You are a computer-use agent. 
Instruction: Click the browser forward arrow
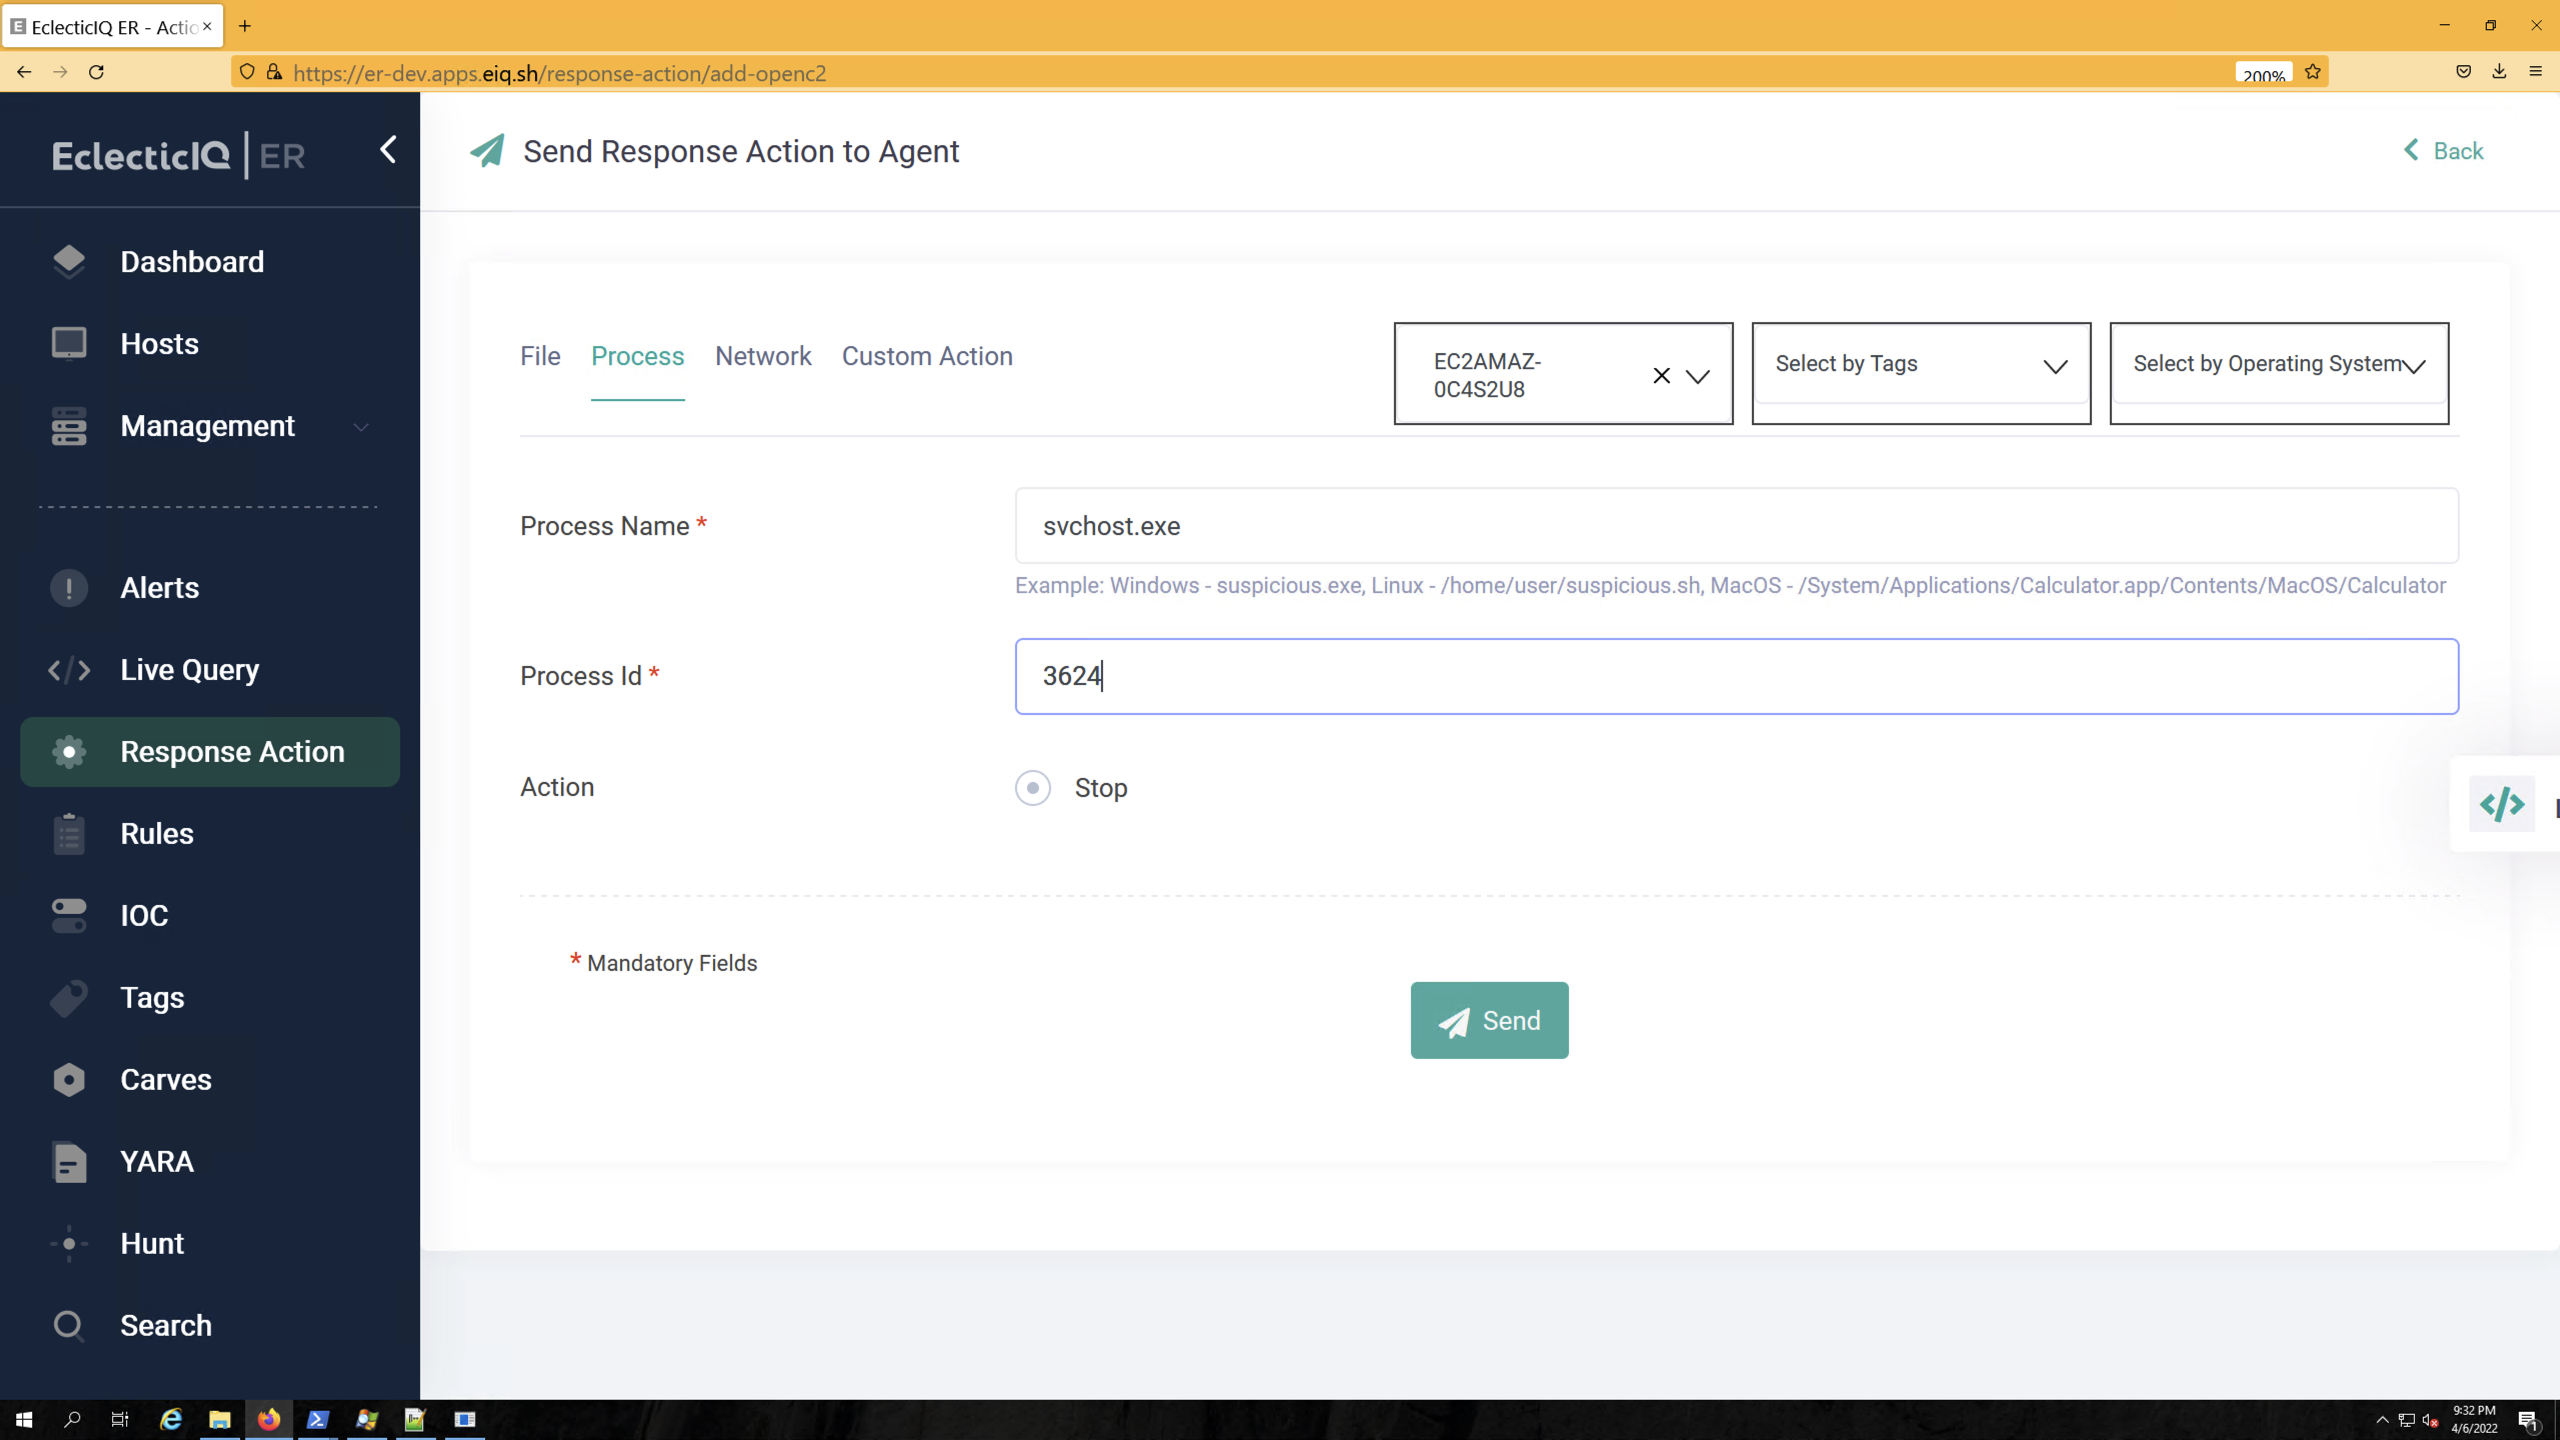(x=60, y=72)
